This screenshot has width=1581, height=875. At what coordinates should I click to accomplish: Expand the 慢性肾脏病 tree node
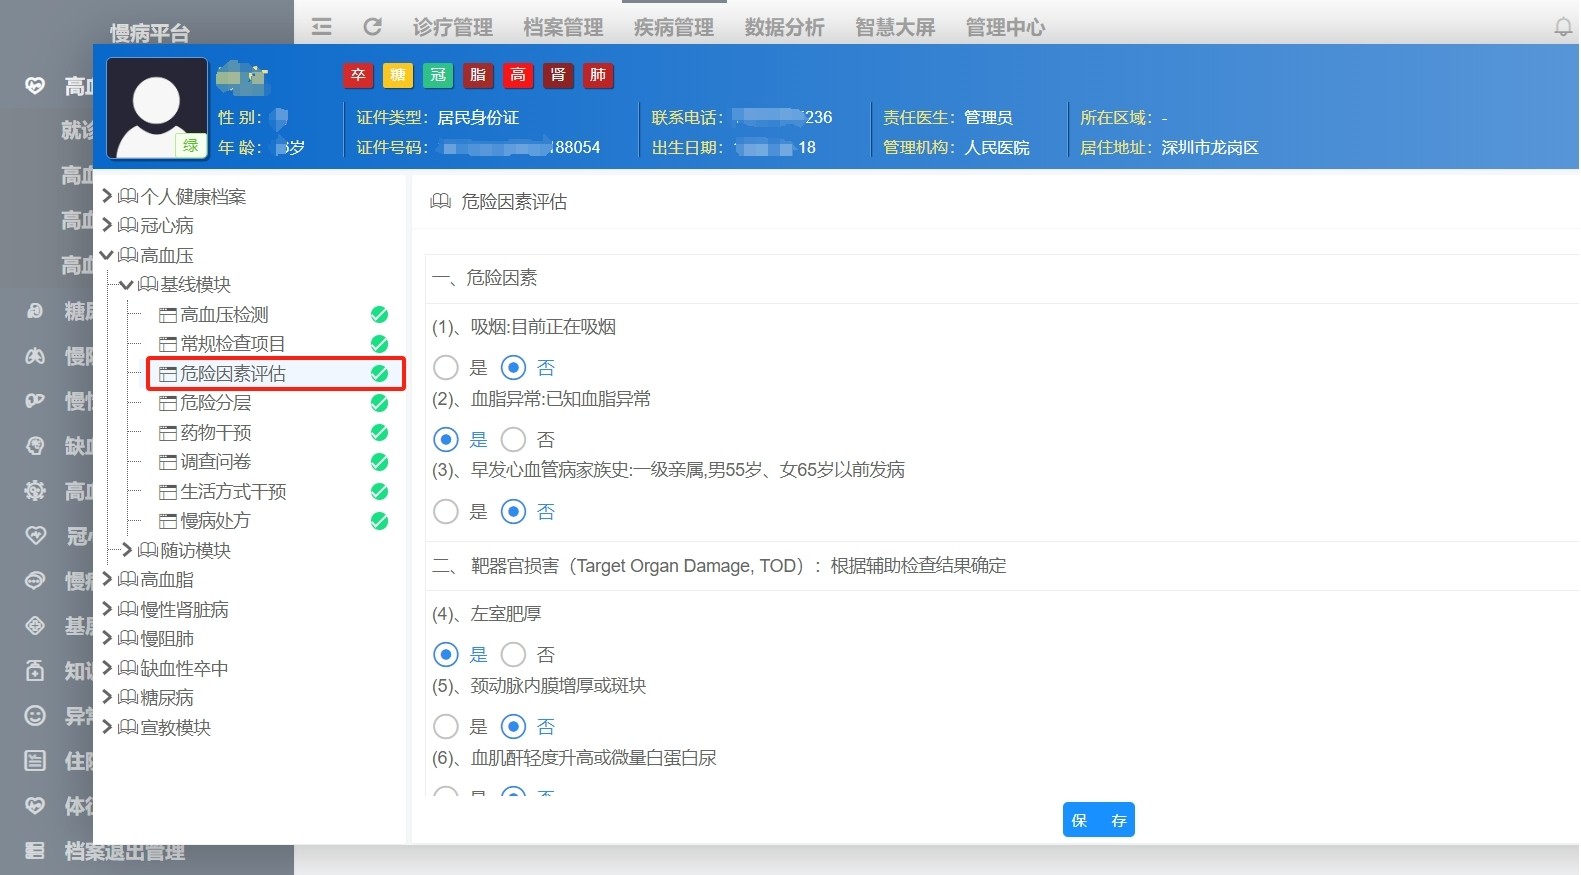point(107,609)
